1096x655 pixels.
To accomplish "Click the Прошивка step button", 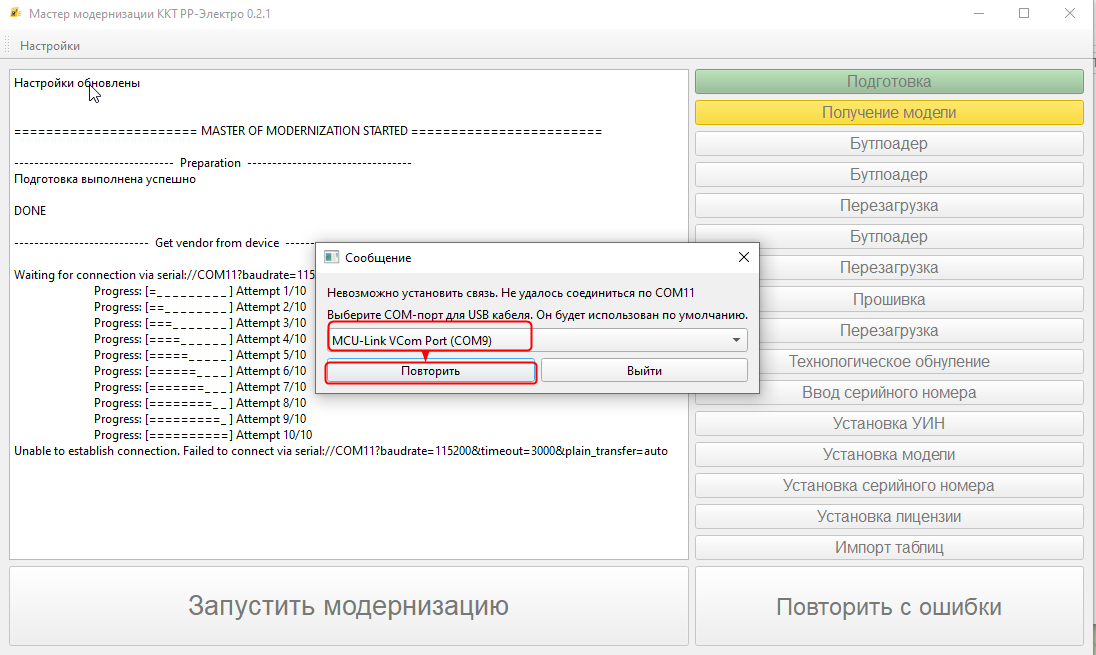I will (x=889, y=299).
